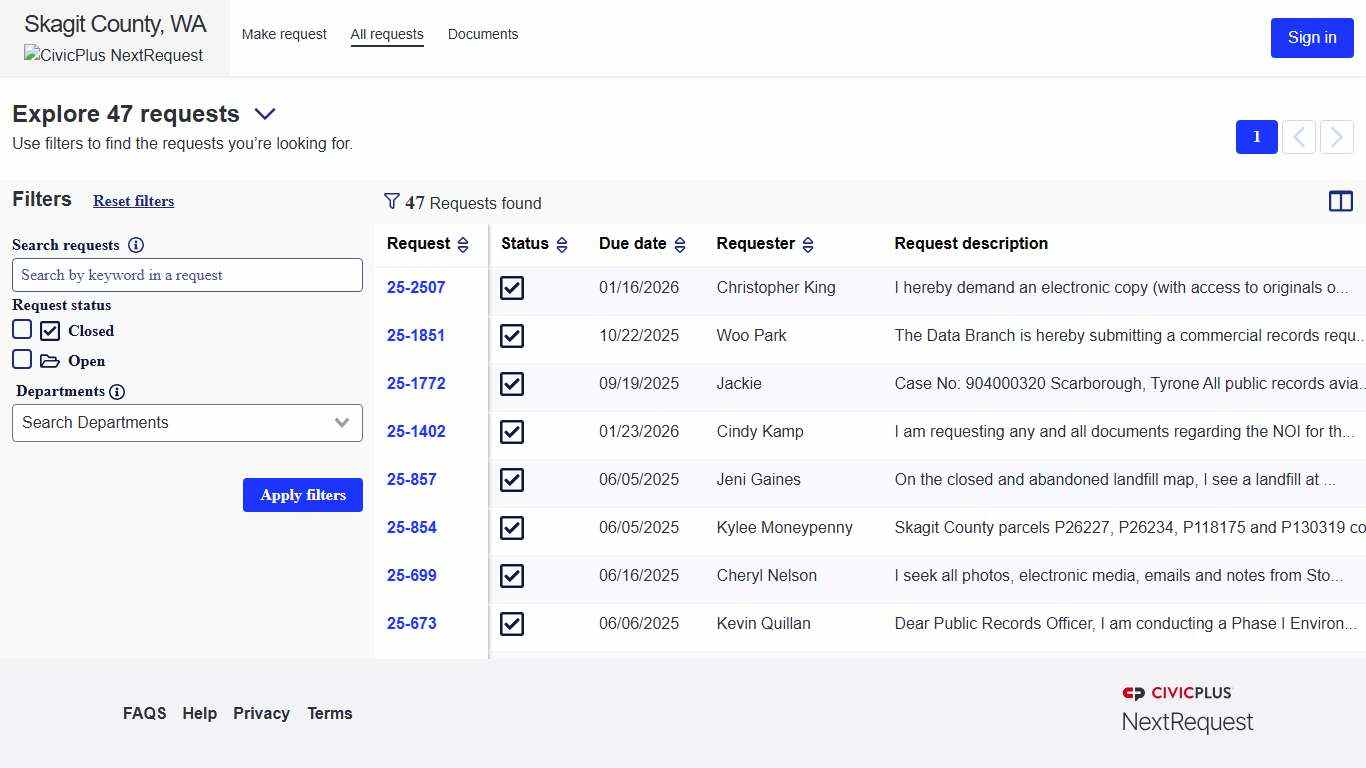1366x768 pixels.
Task: Open the filter options funnel icon
Action: tap(392, 201)
